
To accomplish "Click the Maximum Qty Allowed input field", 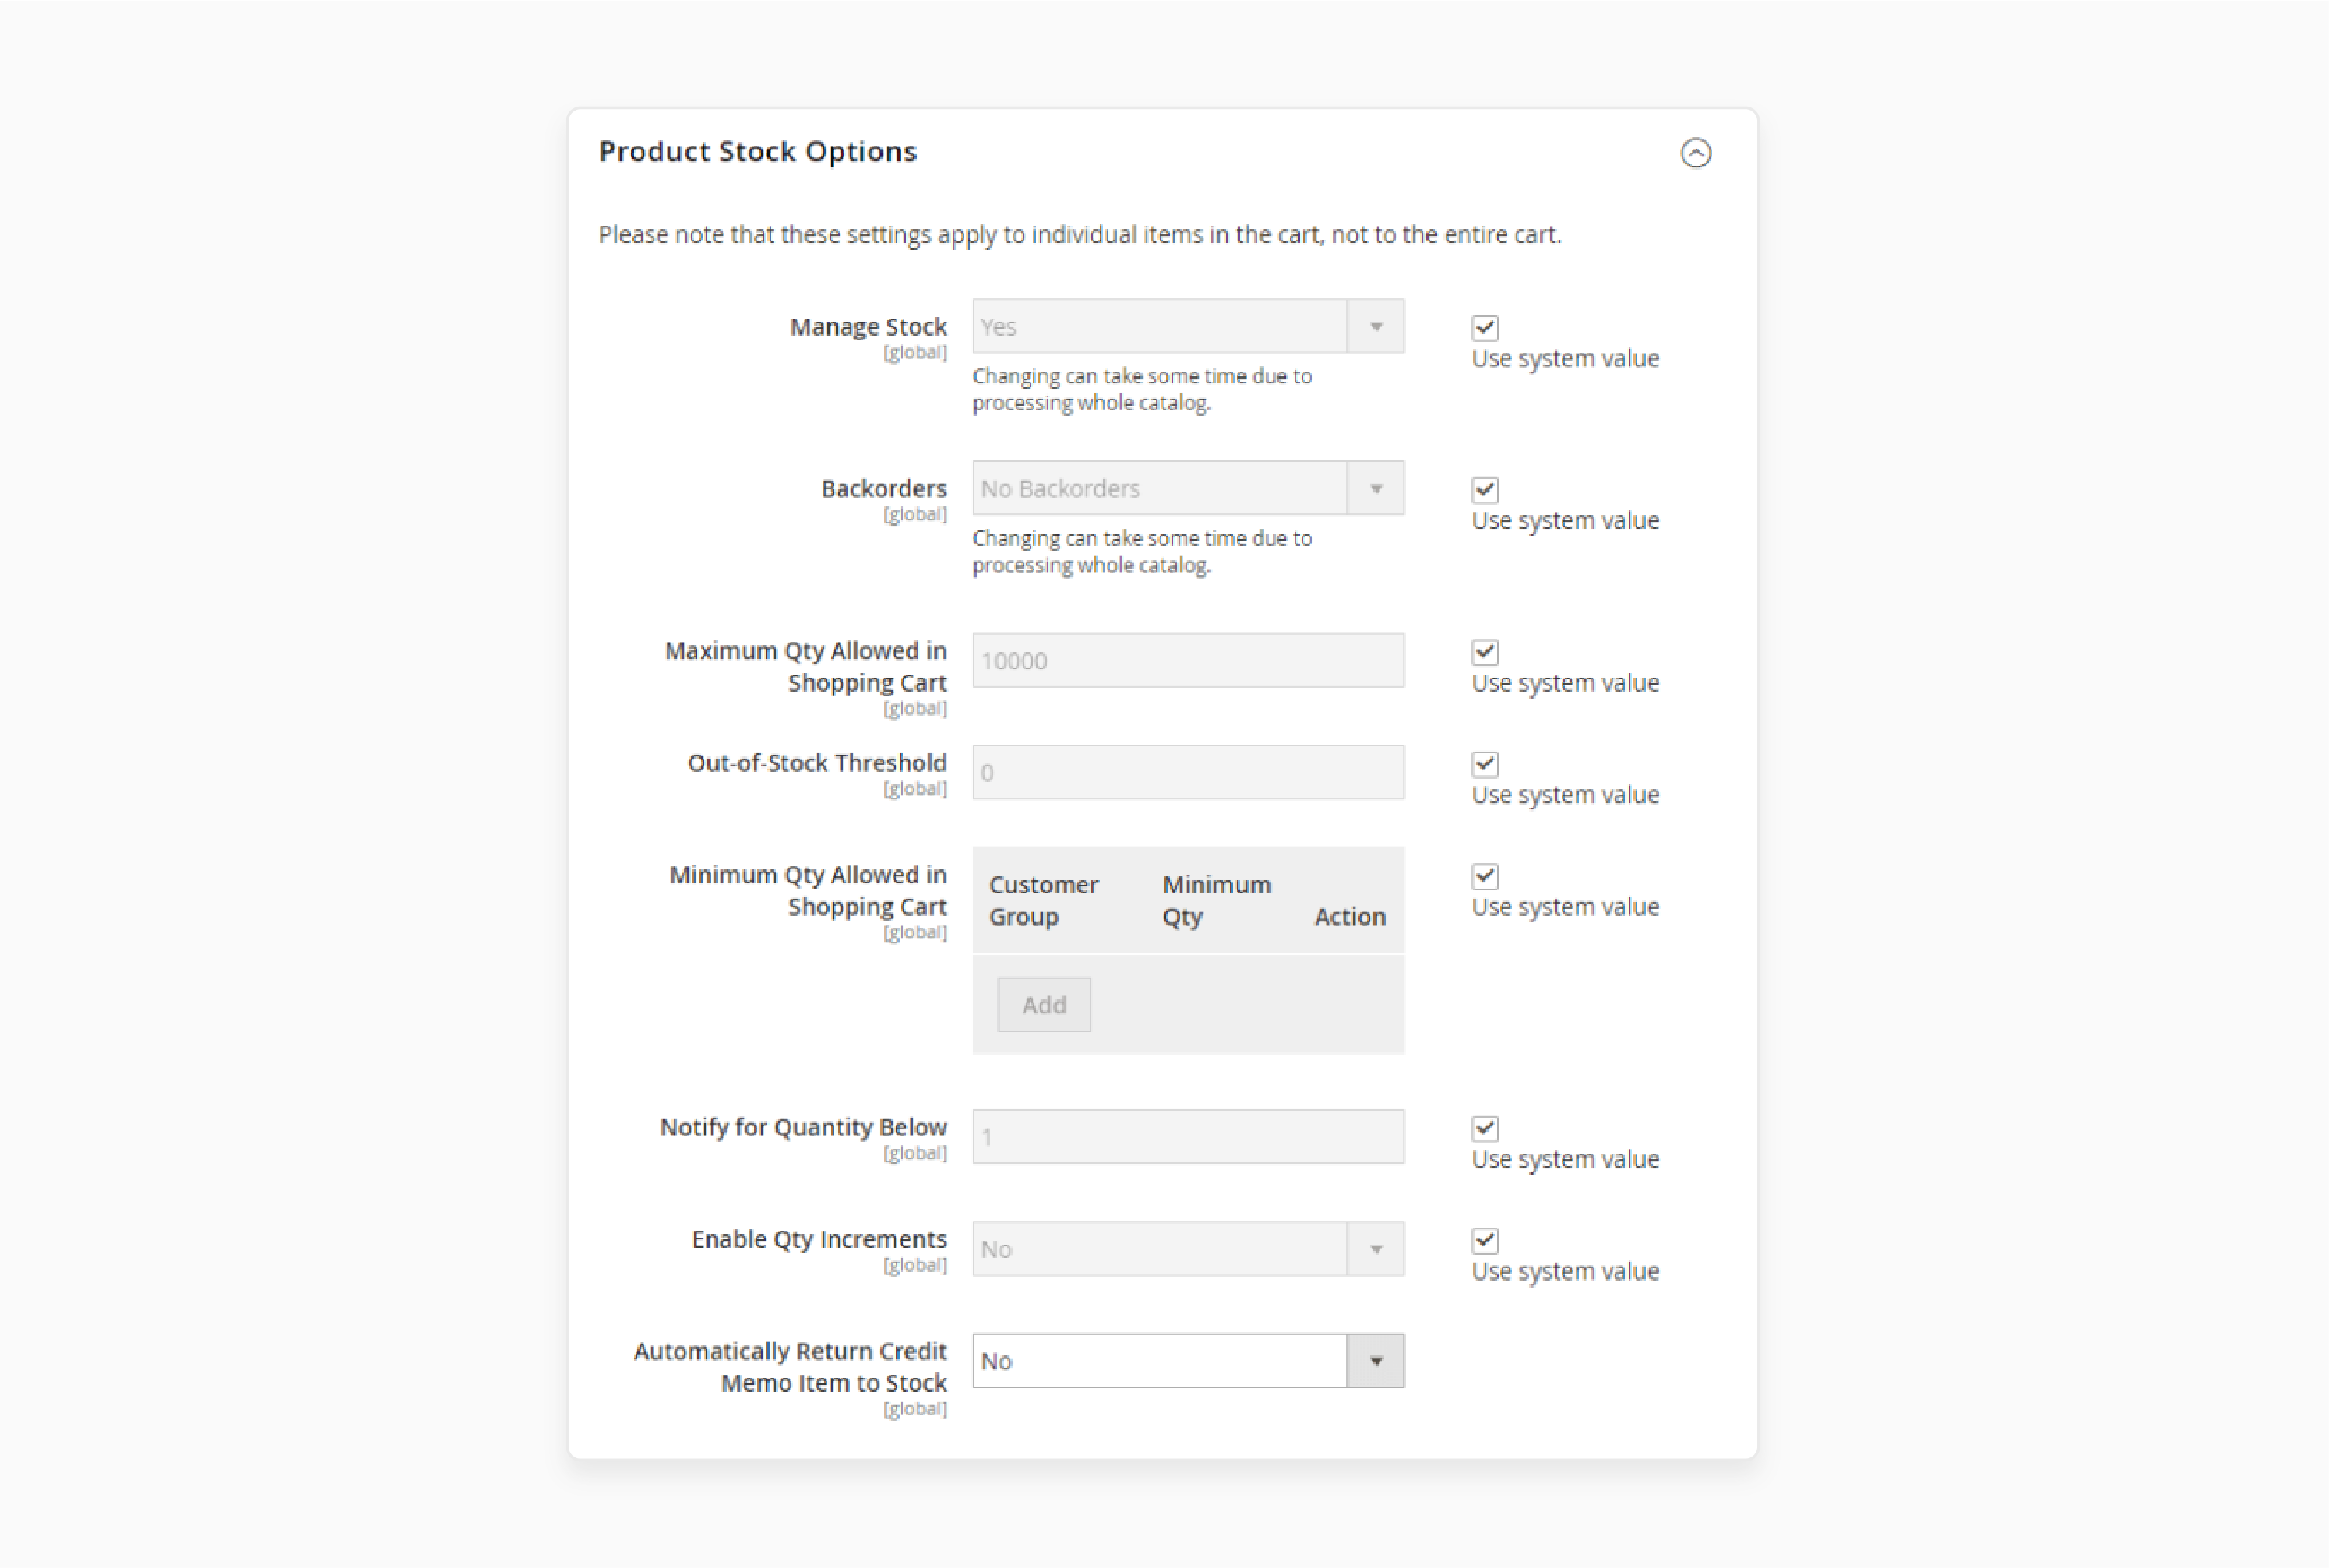I will click(1188, 660).
